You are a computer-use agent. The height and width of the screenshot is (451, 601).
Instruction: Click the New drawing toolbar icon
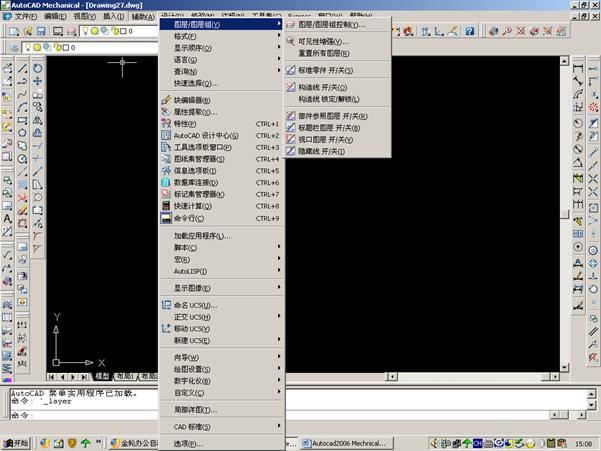click(14, 31)
